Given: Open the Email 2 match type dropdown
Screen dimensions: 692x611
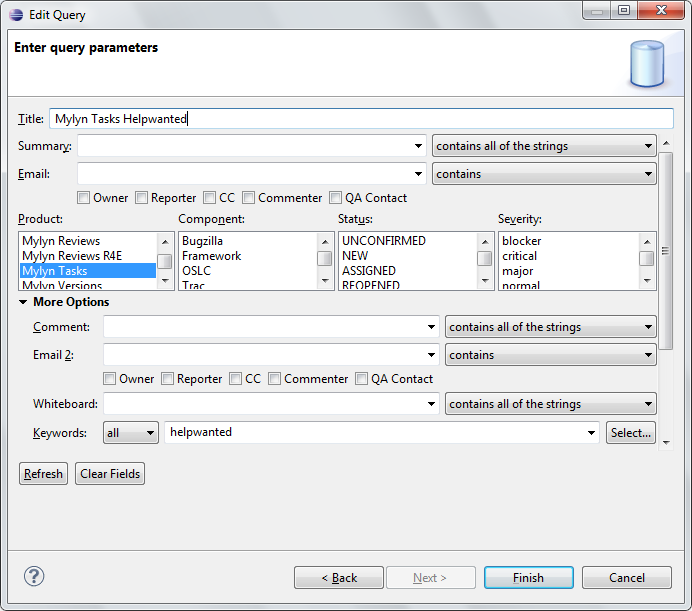Looking at the screenshot, I should coord(551,355).
